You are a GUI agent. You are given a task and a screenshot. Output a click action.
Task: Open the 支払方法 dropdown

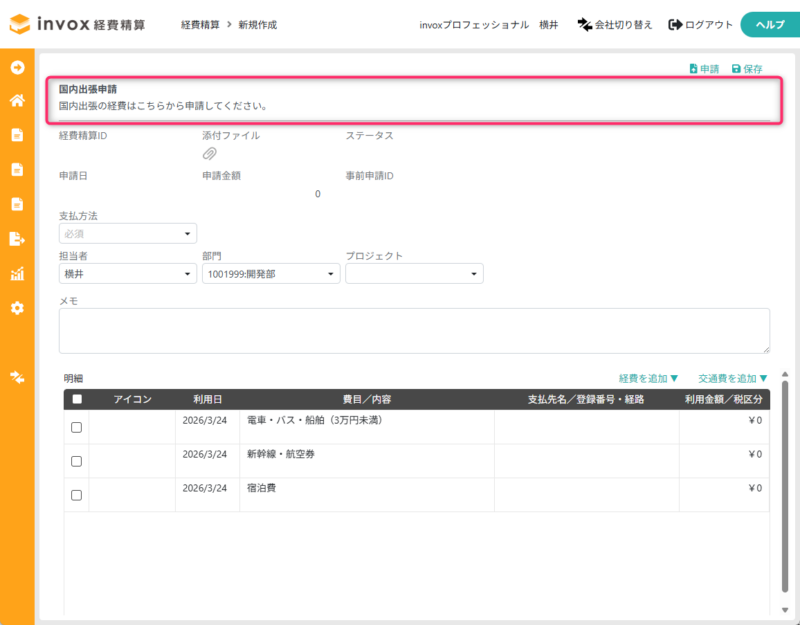127,232
